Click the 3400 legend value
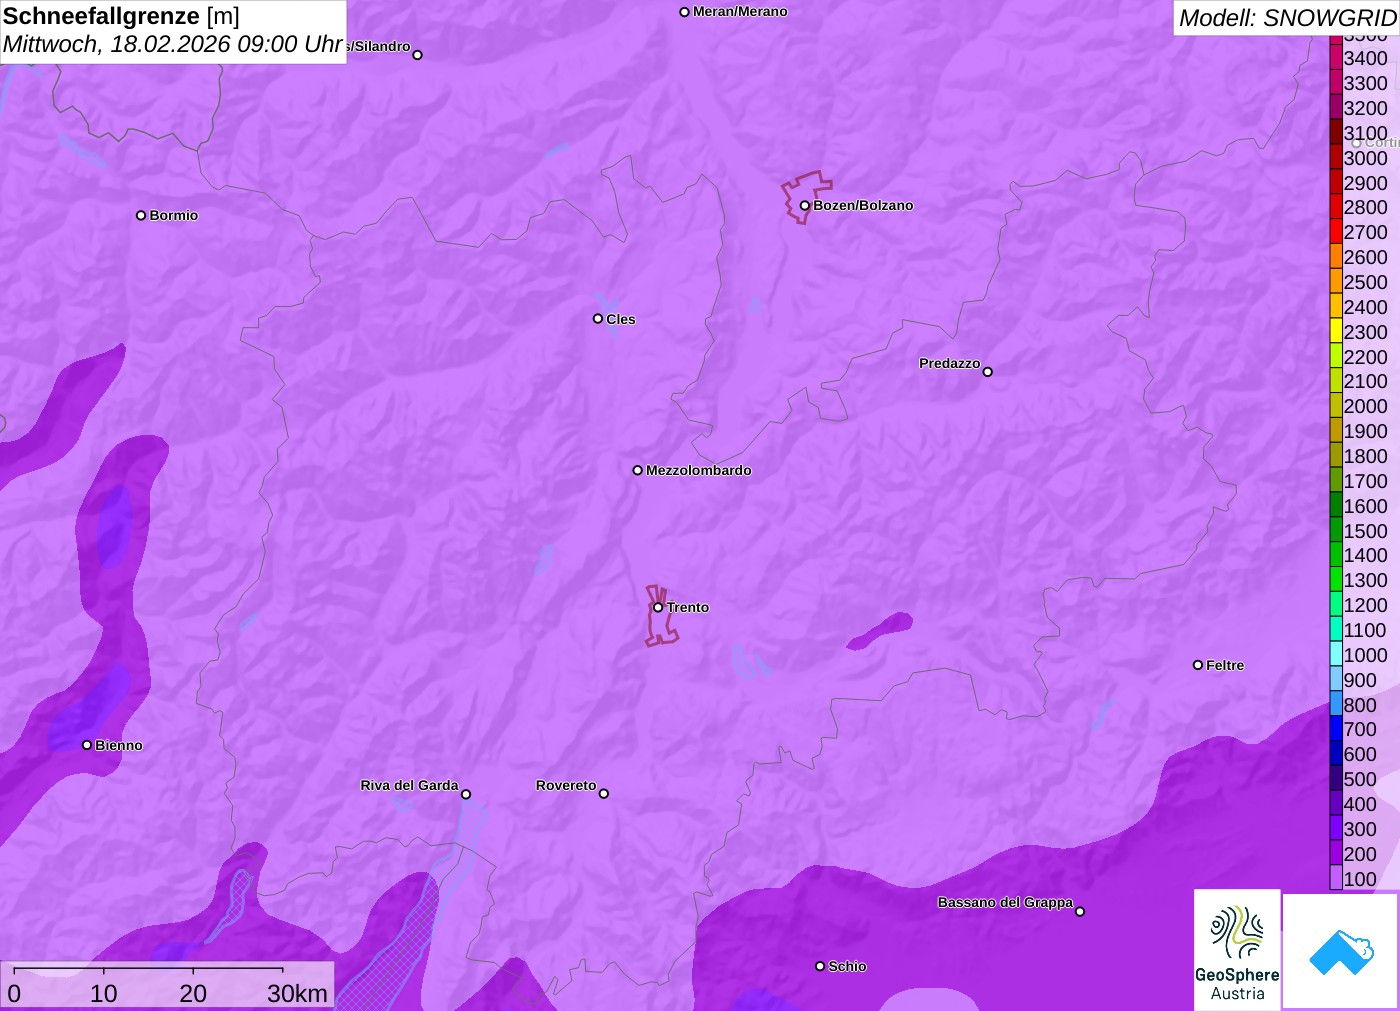 (1365, 58)
